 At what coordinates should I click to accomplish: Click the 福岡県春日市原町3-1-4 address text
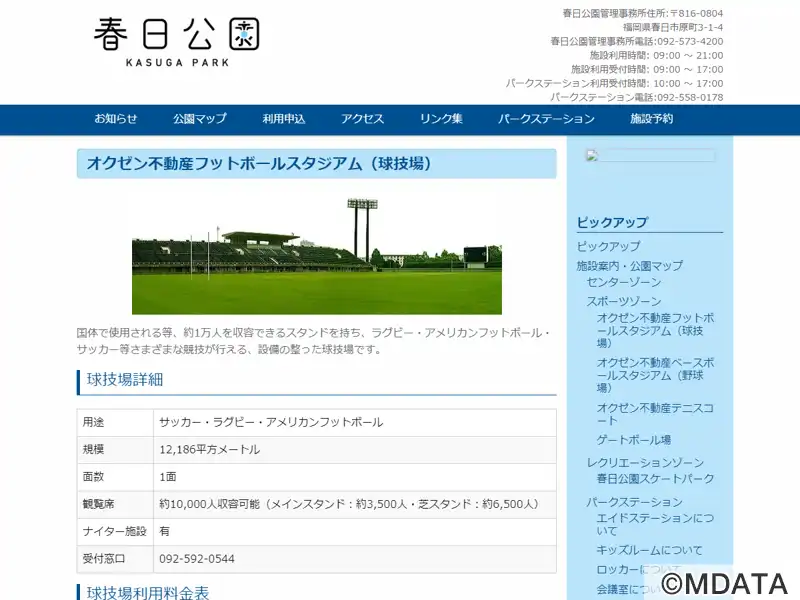click(x=673, y=27)
